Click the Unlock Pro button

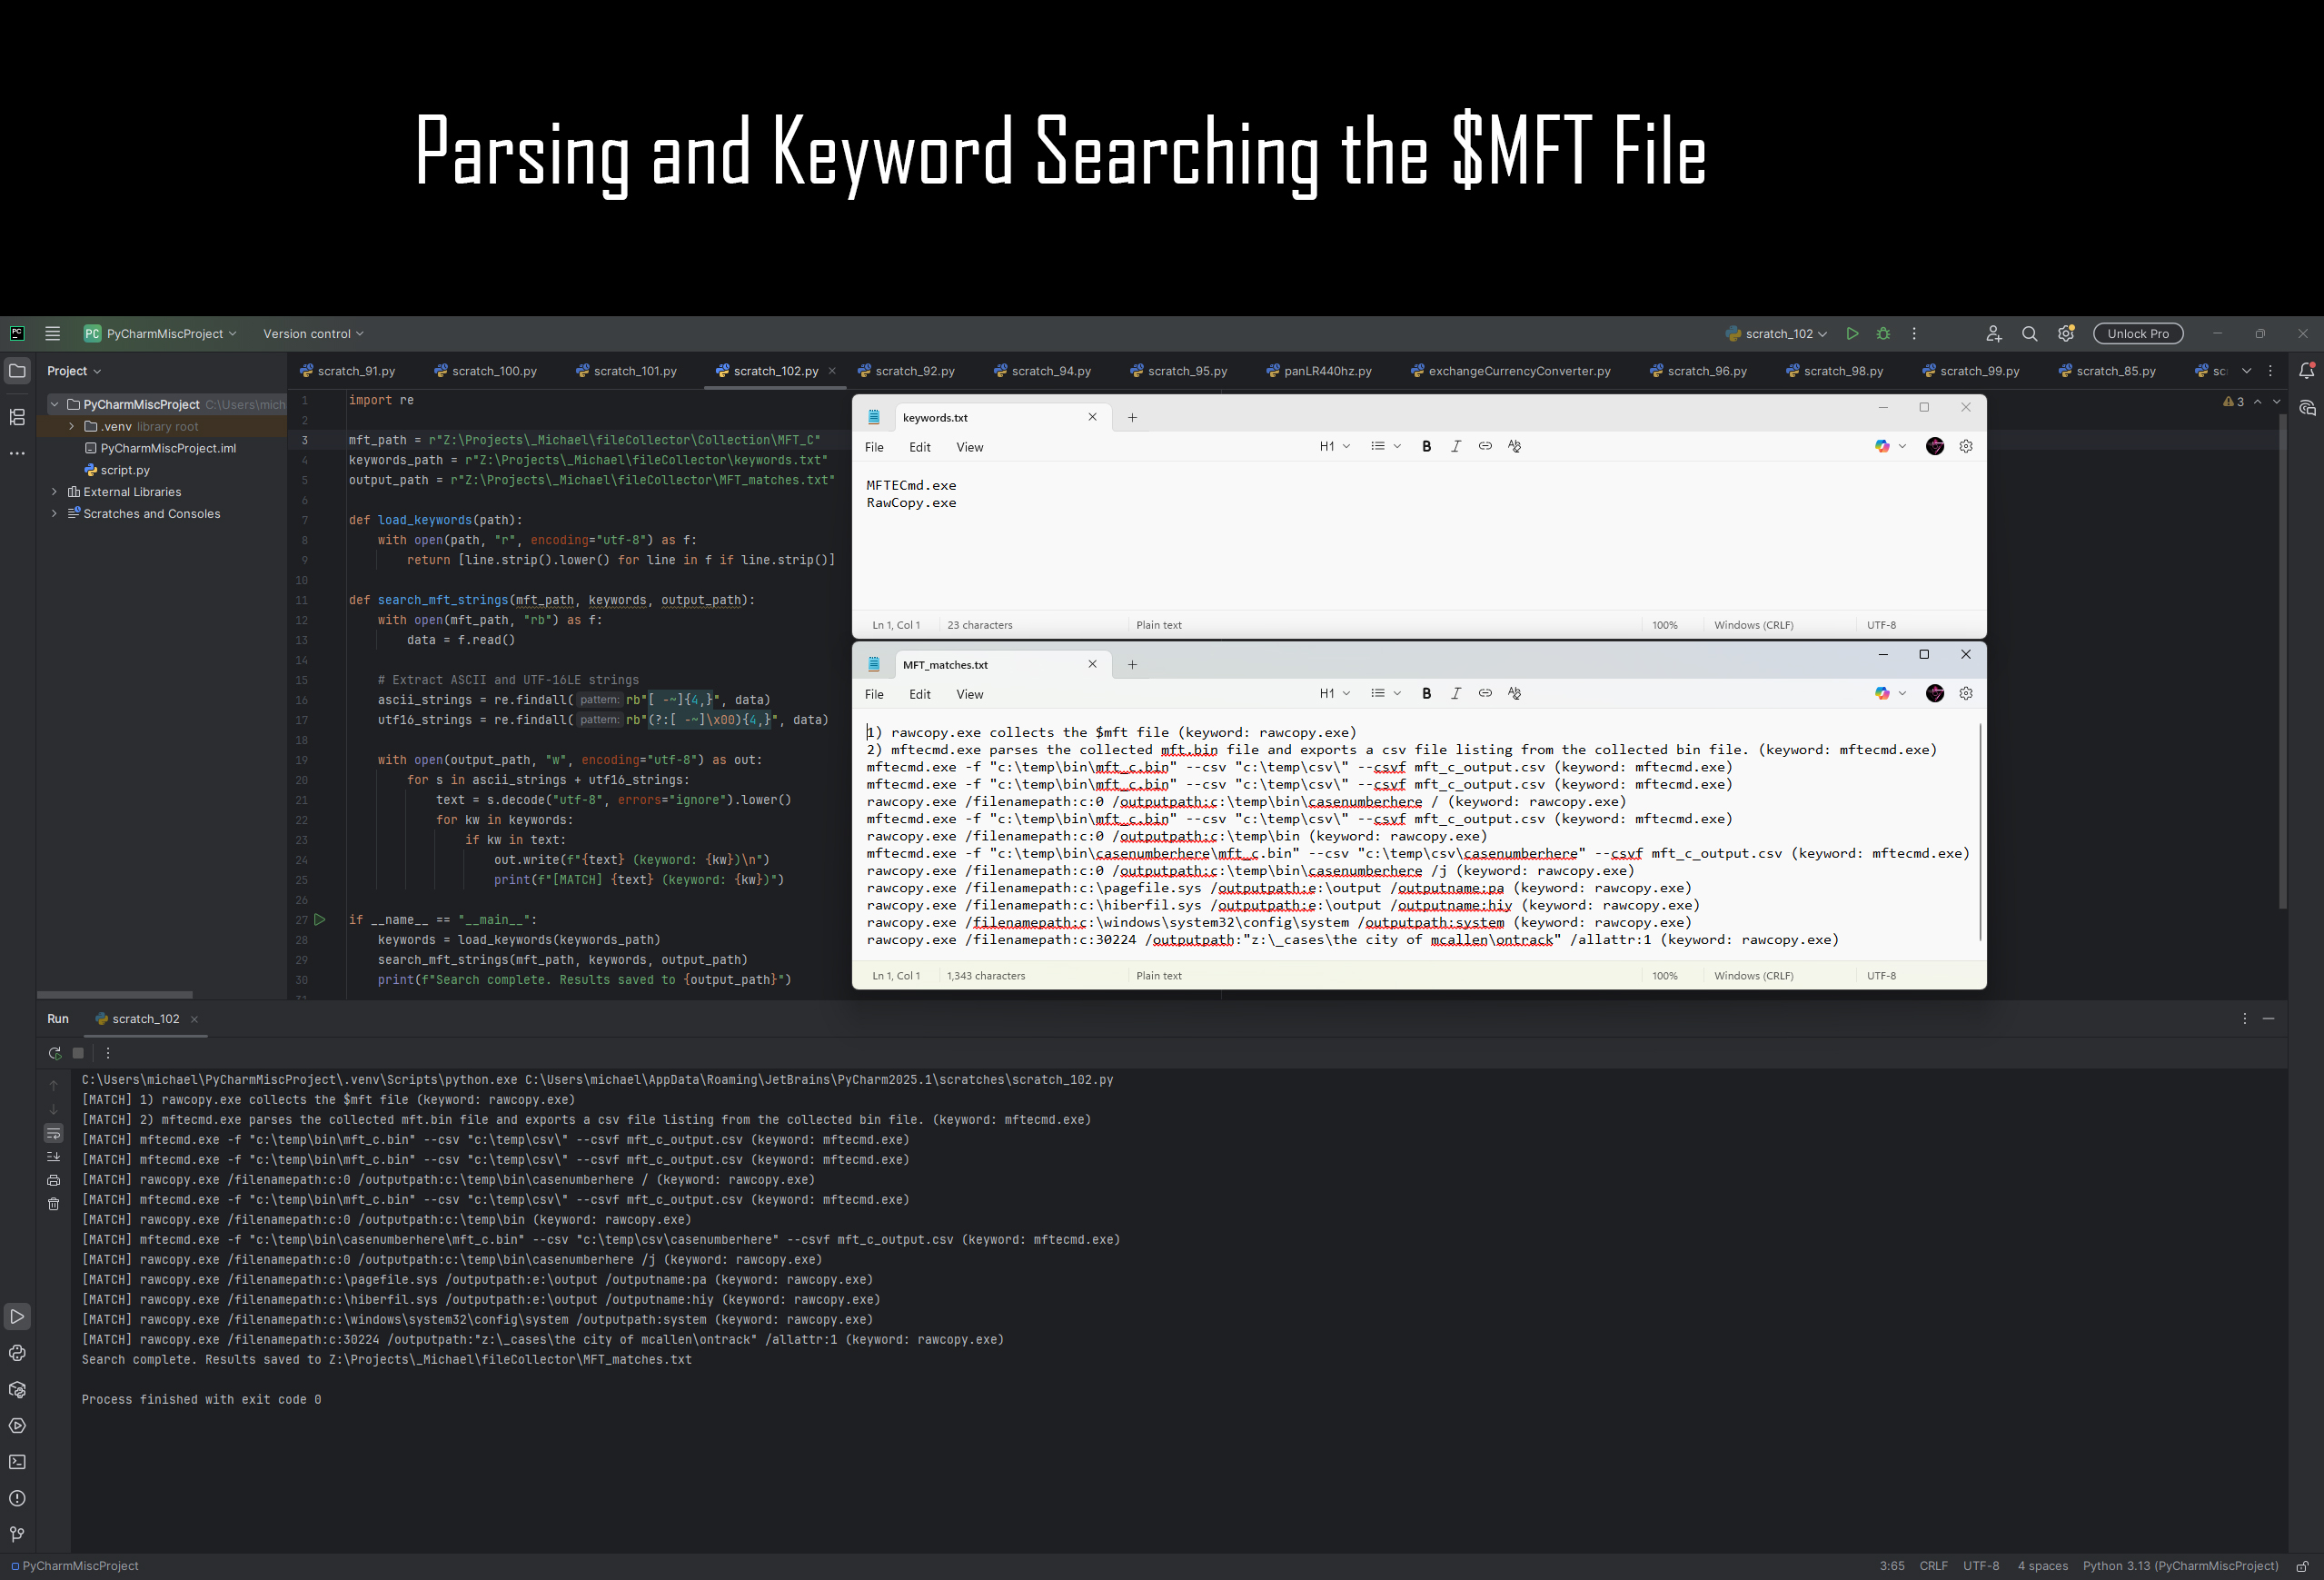(2137, 334)
